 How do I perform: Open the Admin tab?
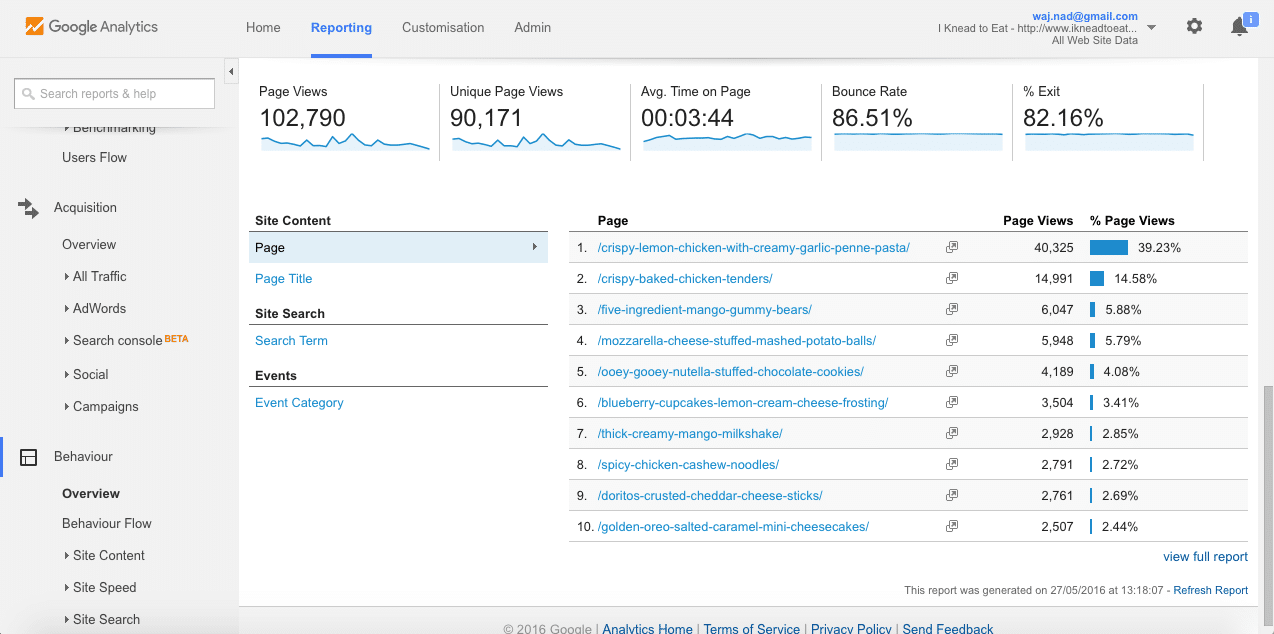pos(532,27)
